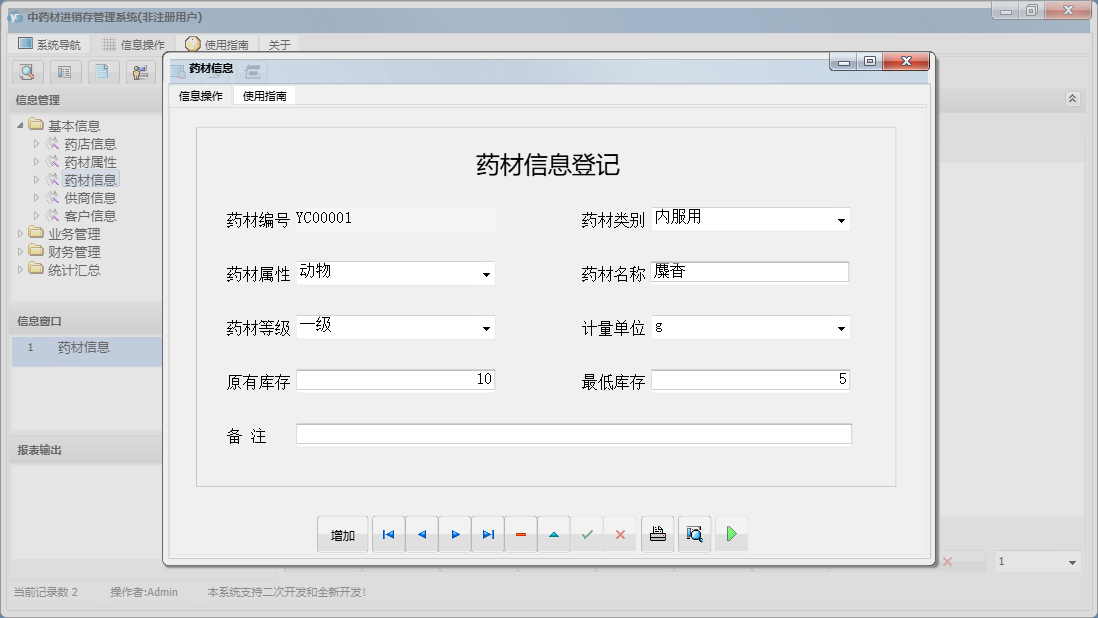Click the 增加 button
1098x618 pixels.
[343, 534]
